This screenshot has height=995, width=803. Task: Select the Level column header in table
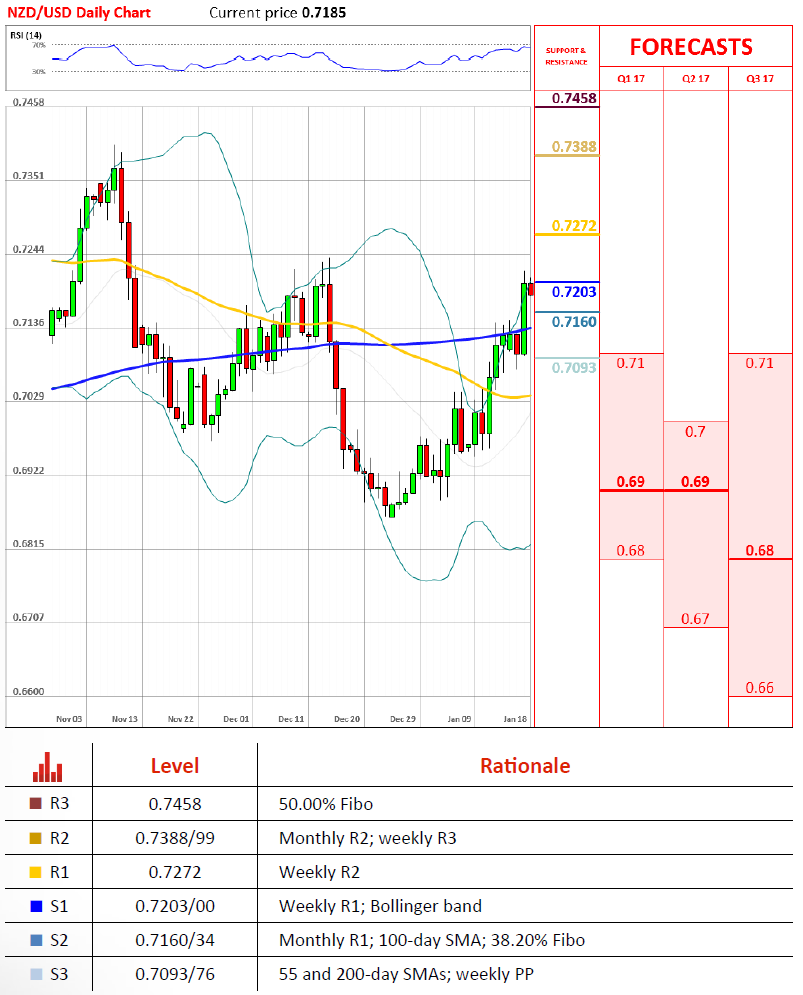click(175, 766)
